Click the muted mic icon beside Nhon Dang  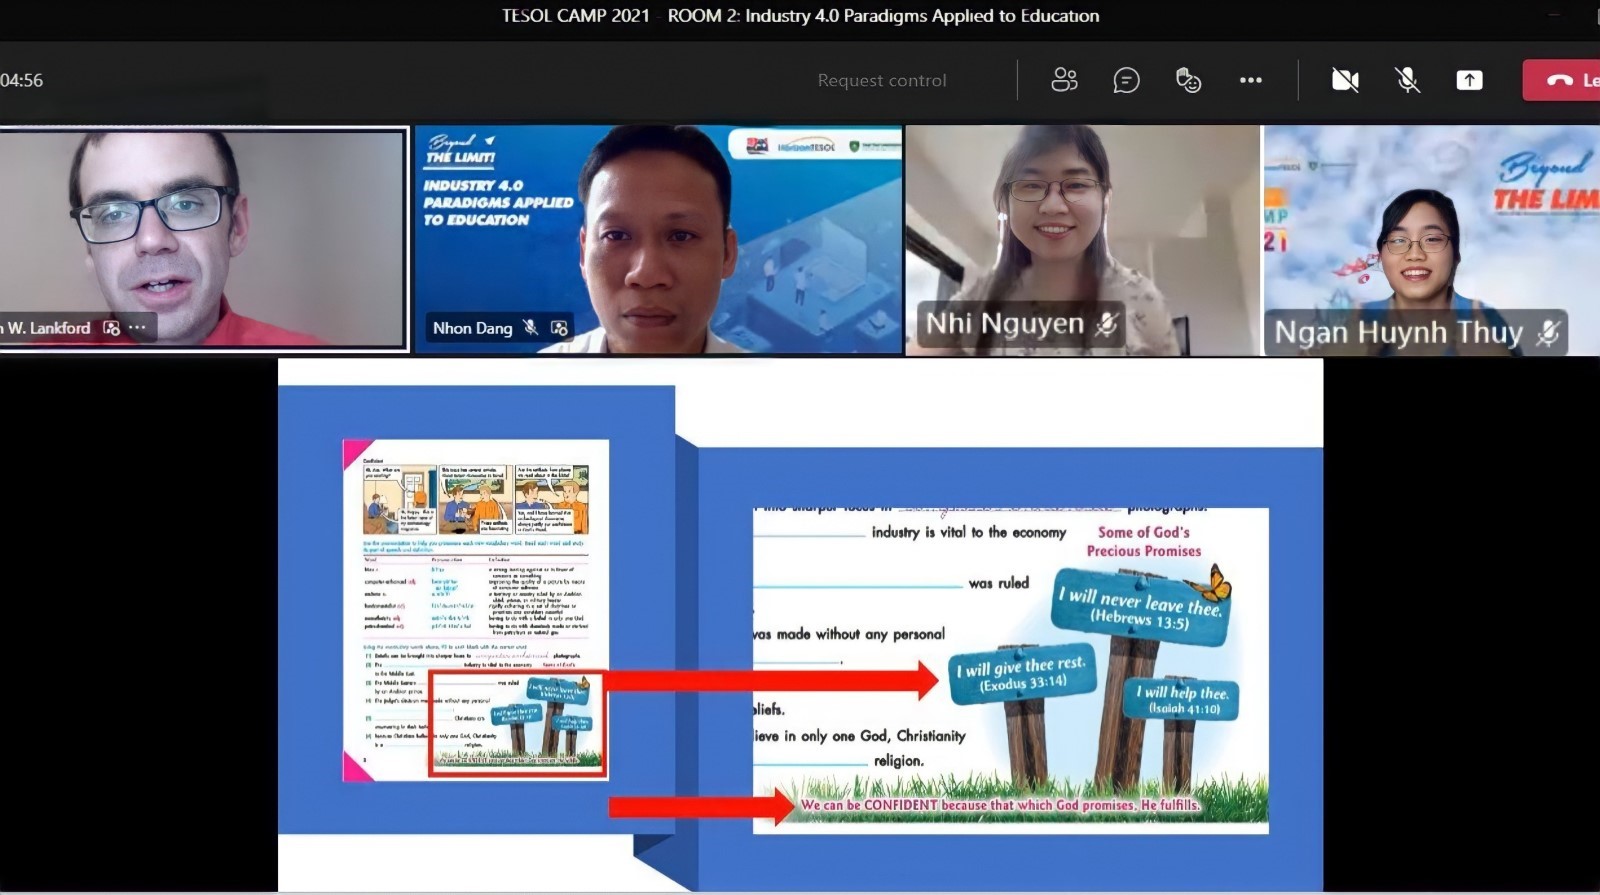tap(531, 328)
